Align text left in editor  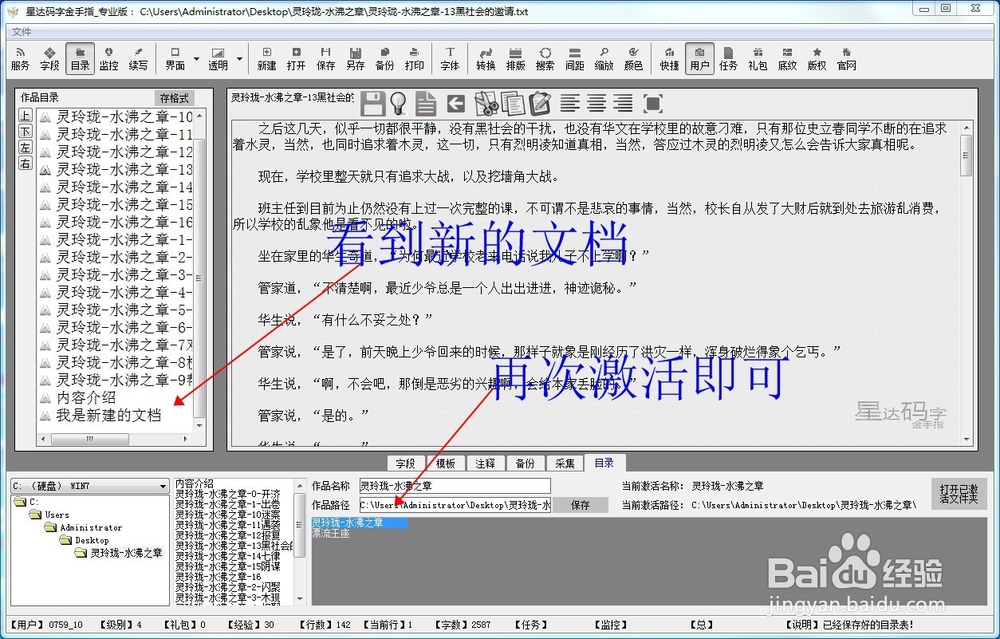tap(570, 103)
